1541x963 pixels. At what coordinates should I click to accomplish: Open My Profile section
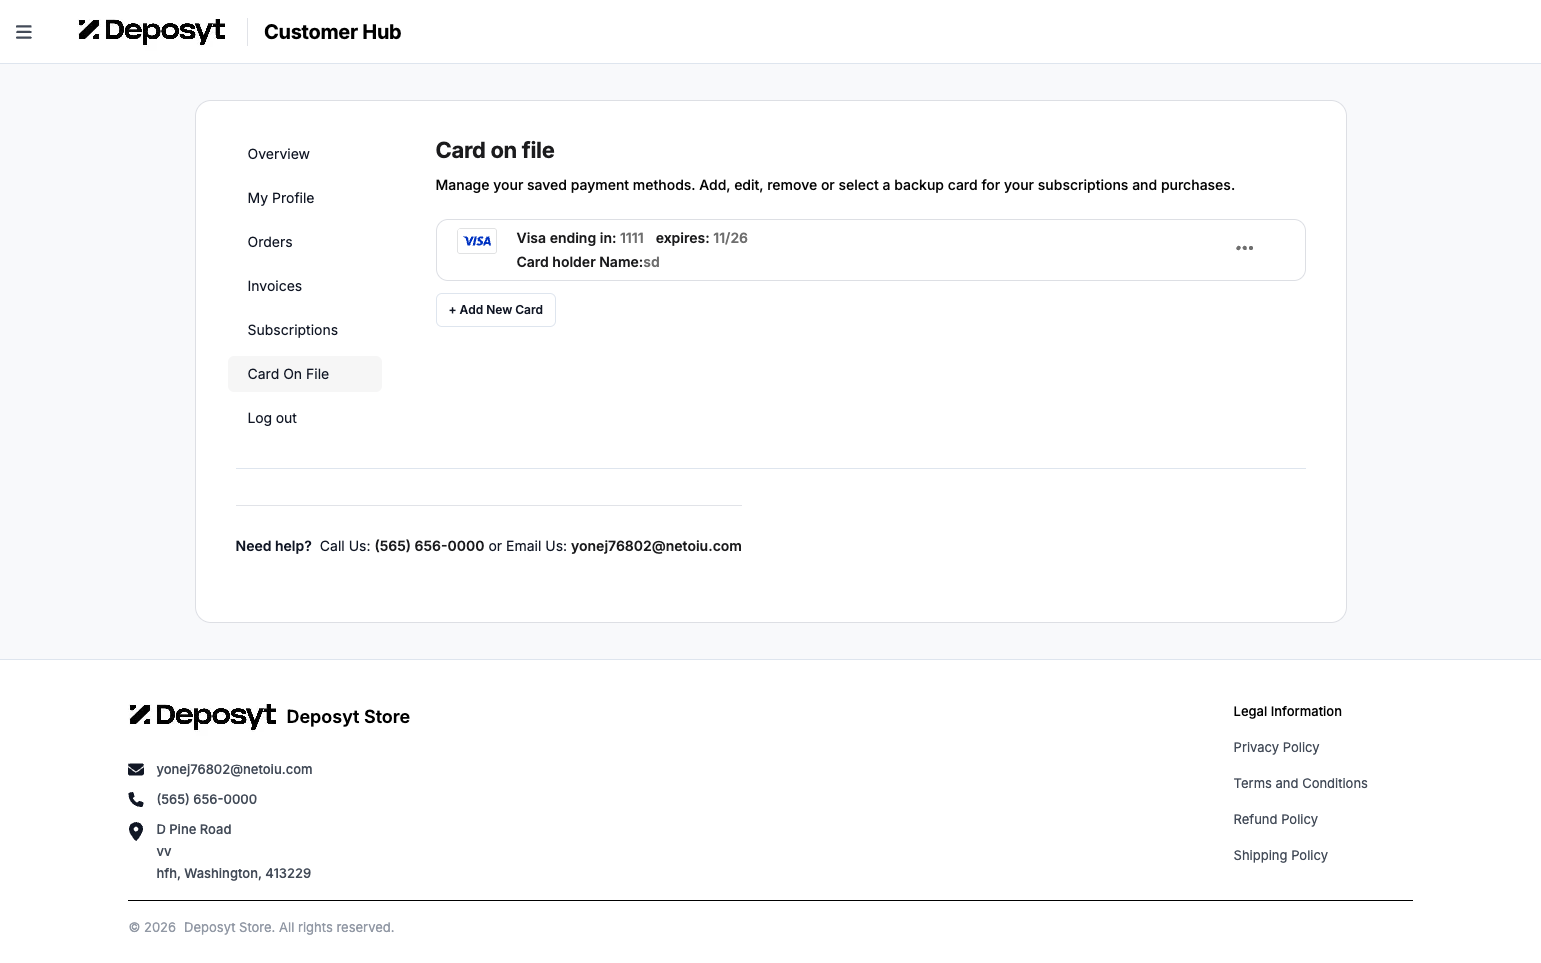coord(281,198)
